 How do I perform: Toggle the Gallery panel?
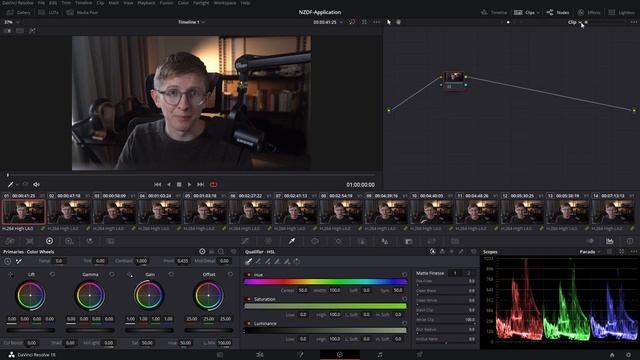click(x=18, y=13)
